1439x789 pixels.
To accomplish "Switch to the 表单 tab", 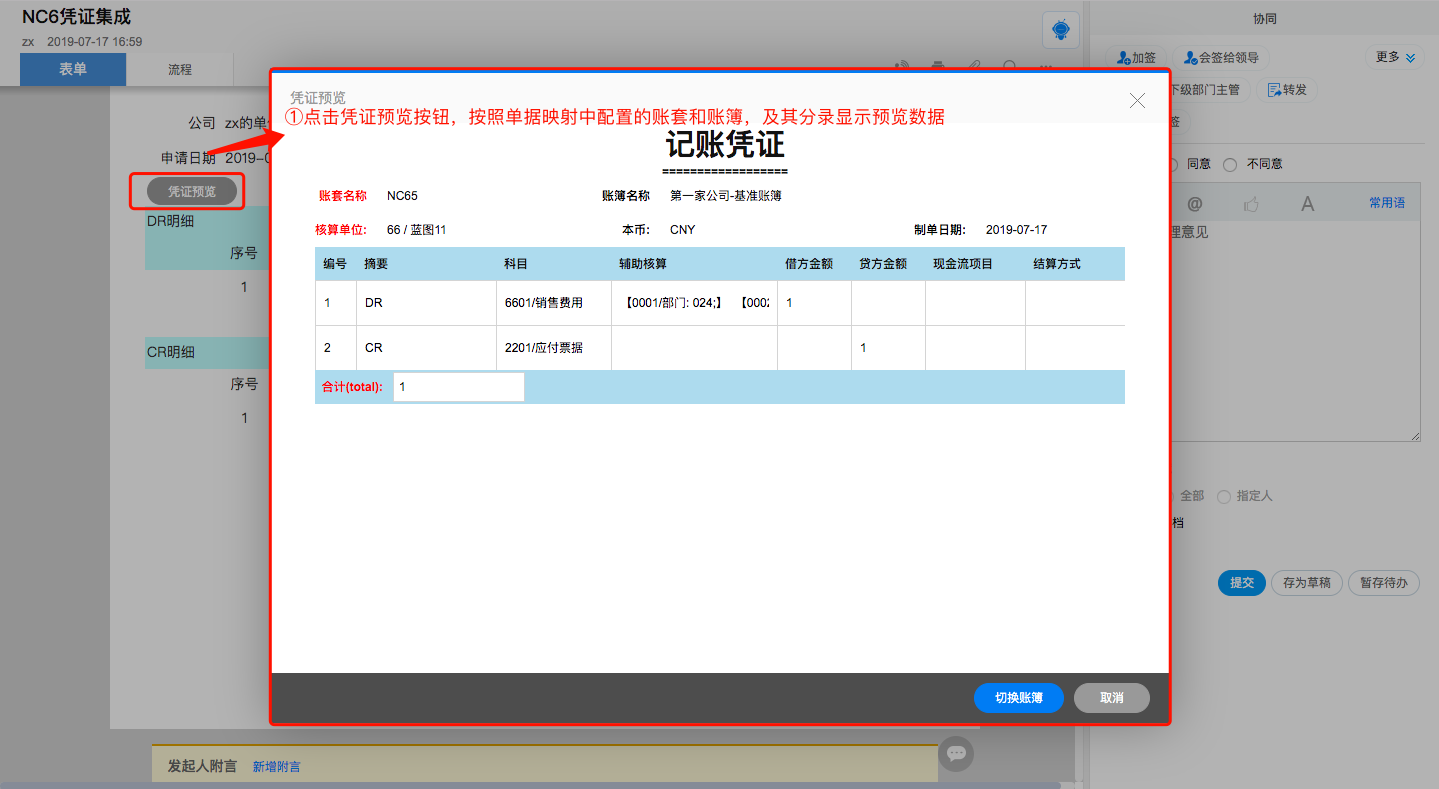I will coord(73,70).
